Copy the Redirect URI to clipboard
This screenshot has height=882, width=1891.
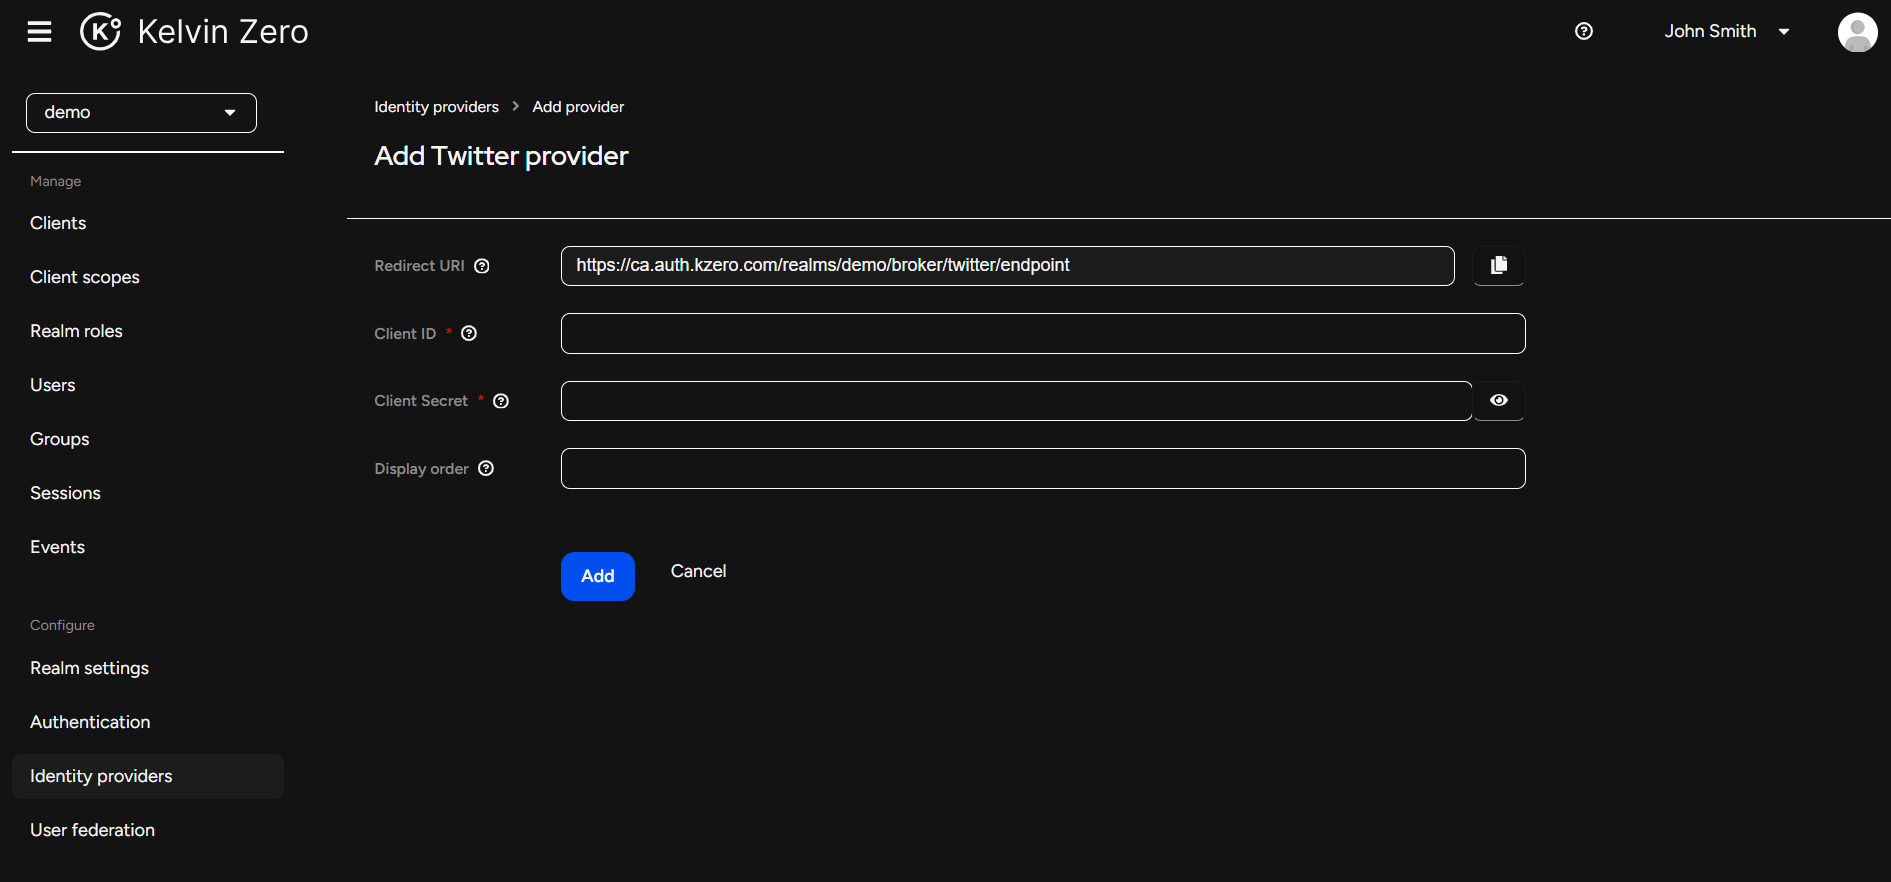(x=1499, y=266)
